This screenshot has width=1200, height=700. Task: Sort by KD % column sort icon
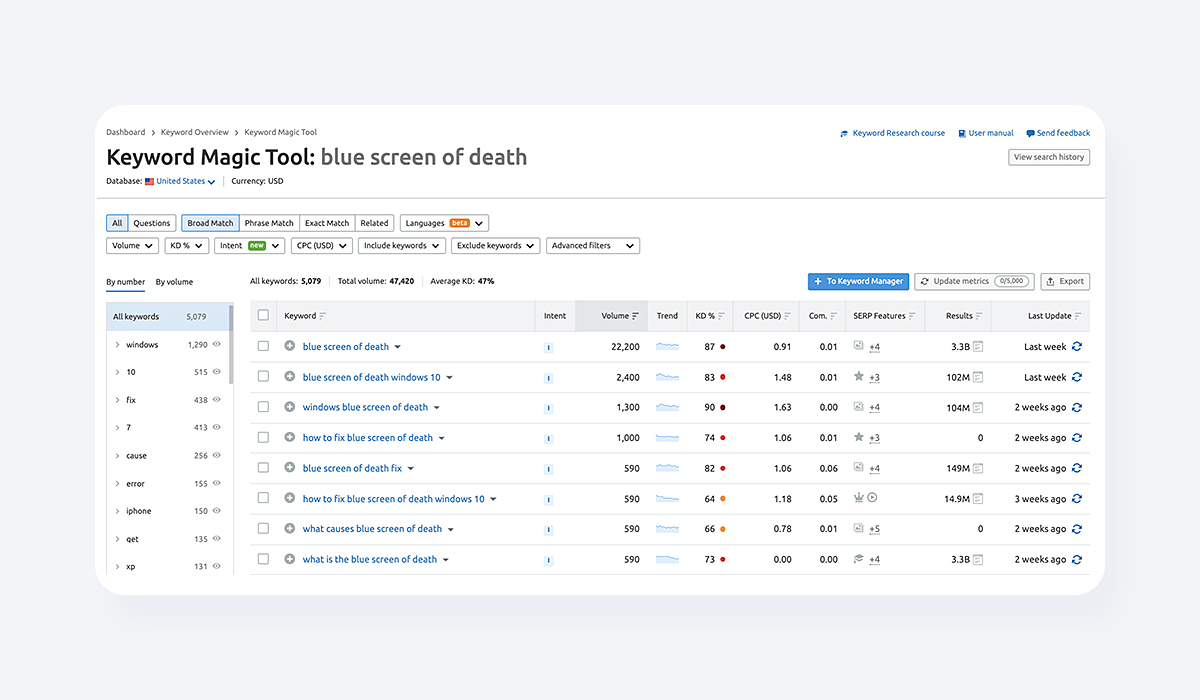point(722,316)
